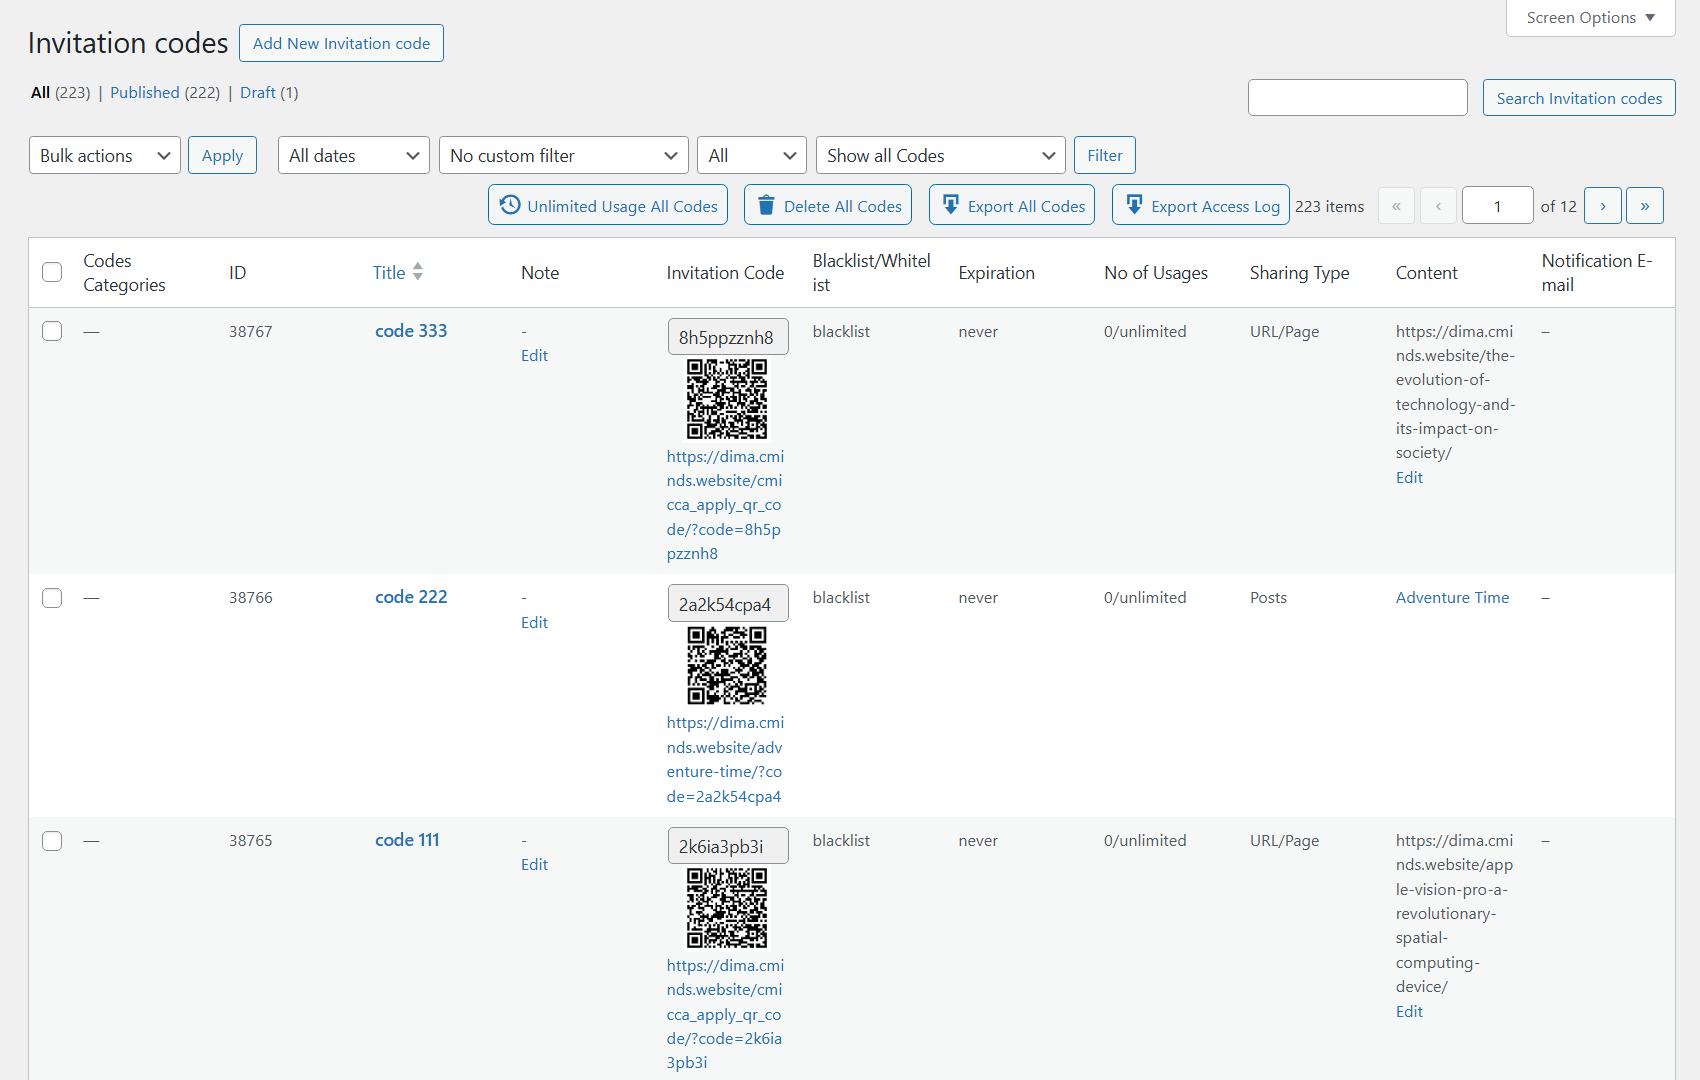Viewport: 1700px width, 1080px height.
Task: Open the code 222 title link
Action: click(x=411, y=597)
